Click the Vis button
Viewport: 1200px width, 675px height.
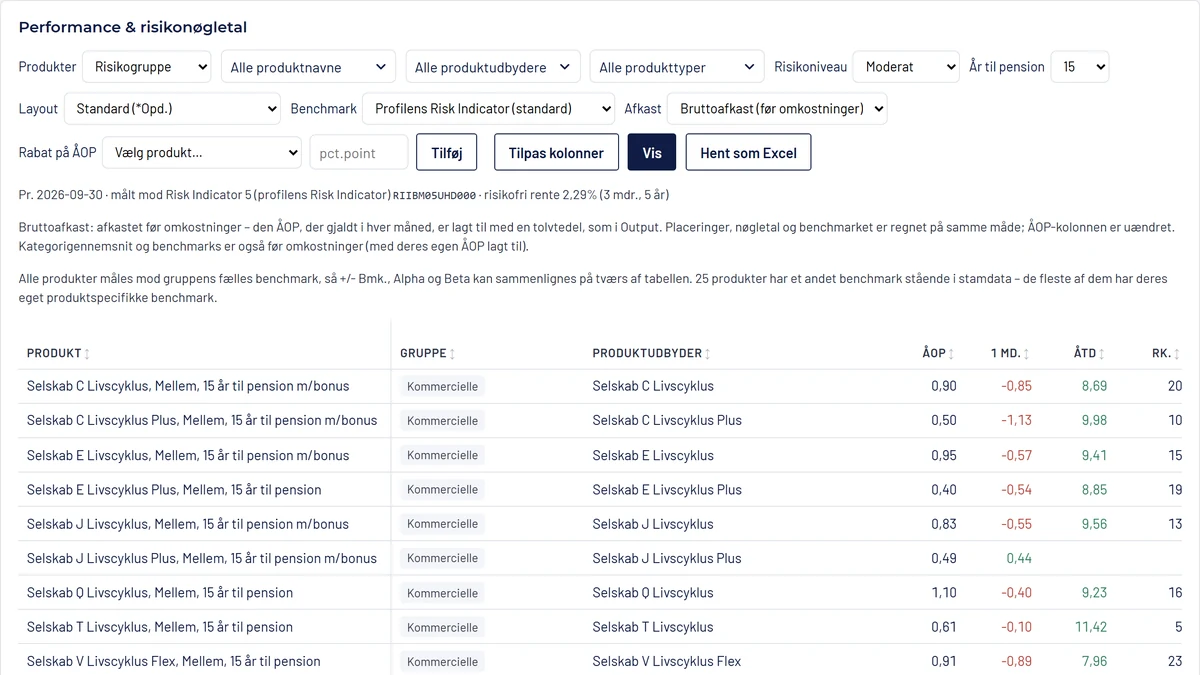(652, 153)
